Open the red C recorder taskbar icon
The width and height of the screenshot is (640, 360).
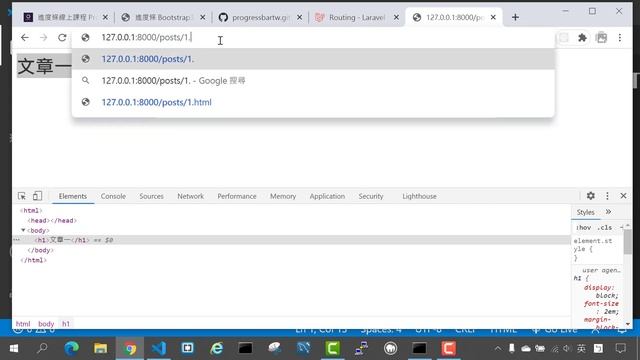coord(448,348)
